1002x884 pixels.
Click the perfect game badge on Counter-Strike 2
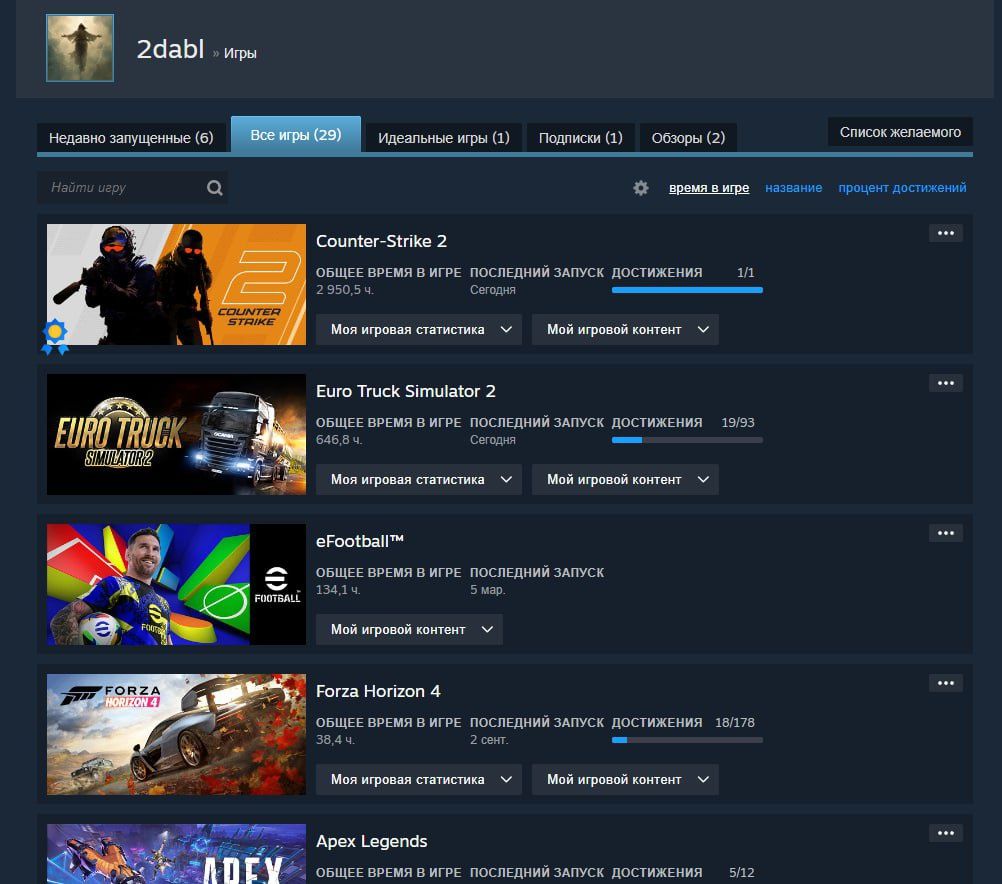pos(55,336)
